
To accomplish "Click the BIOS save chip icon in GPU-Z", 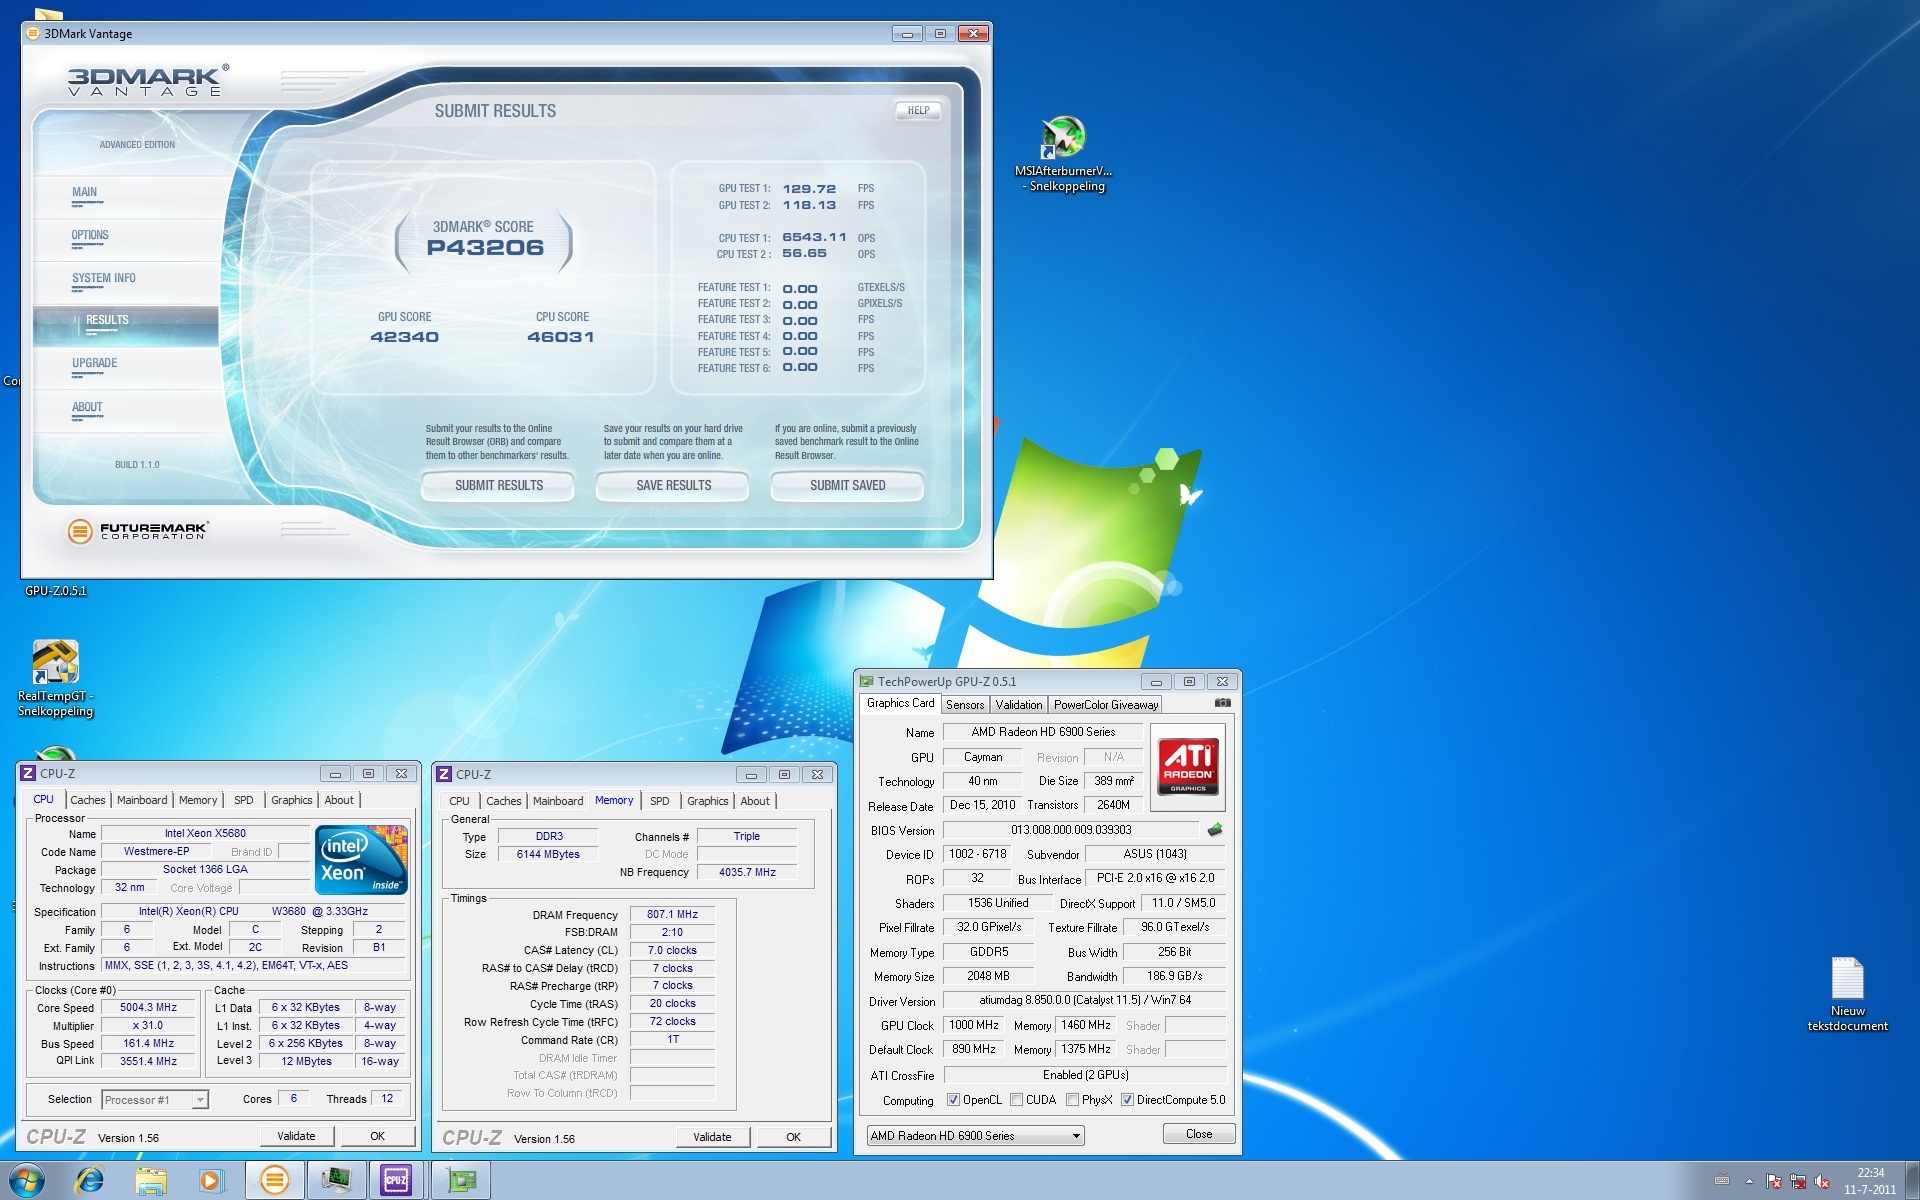I will point(1215,830).
